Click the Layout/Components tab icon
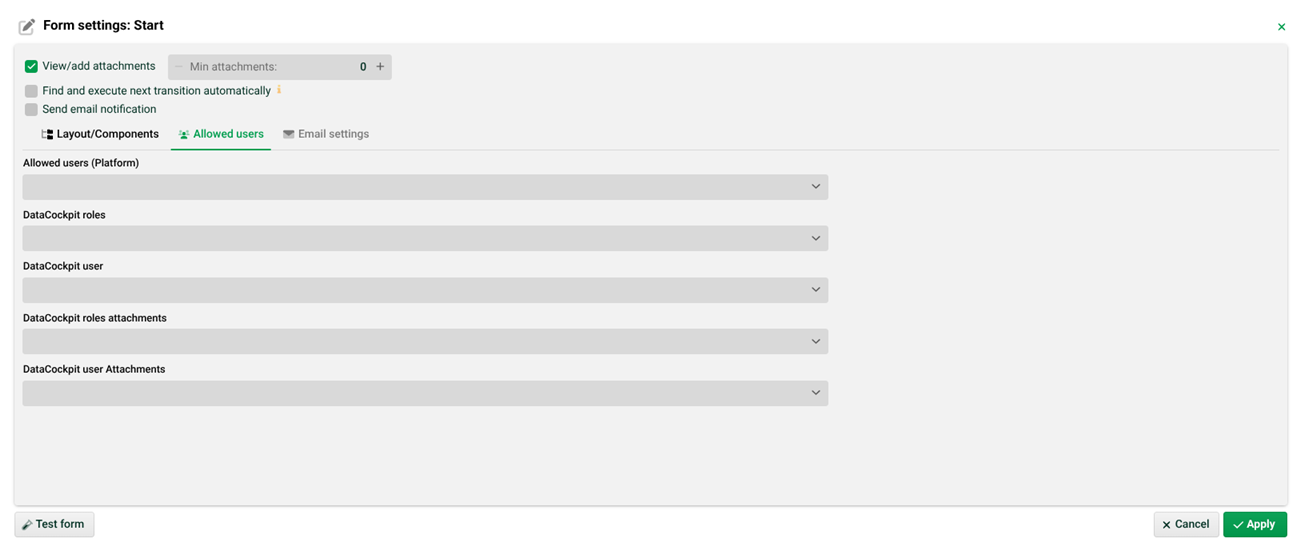Image resolution: width=1300 pixels, height=546 pixels. [47, 134]
